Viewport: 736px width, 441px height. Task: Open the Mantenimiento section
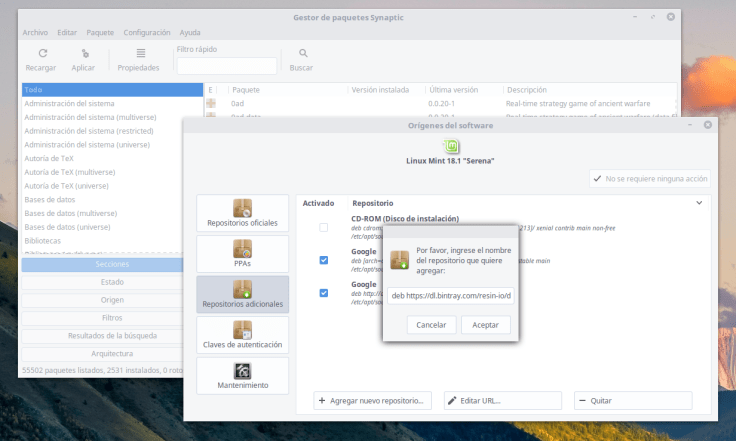tap(242, 375)
